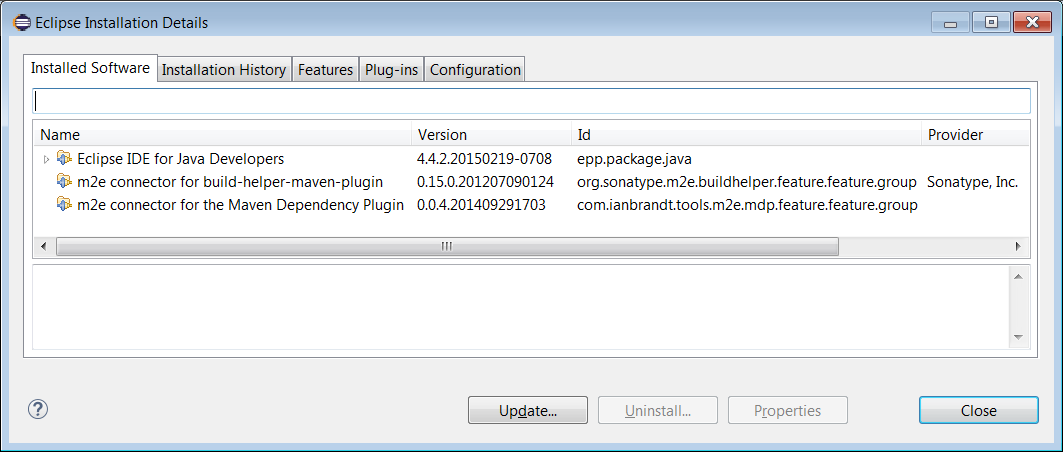Click the Id column header

pos(745,134)
